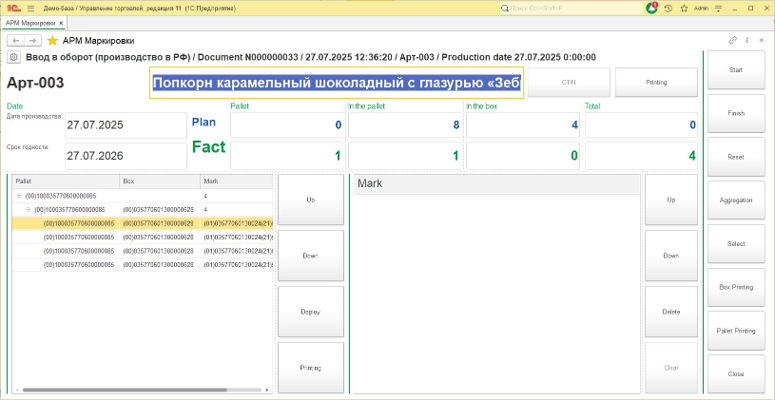Image resolution: width=775 pixels, height=400 pixels.
Task: Click the Down button beside the pallet tree
Action: click(x=310, y=256)
